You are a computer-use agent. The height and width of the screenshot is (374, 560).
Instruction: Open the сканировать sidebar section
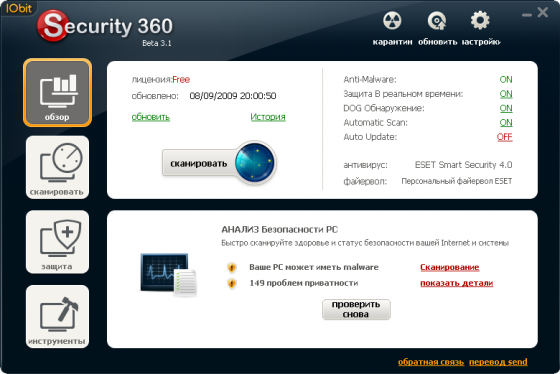pos(58,167)
